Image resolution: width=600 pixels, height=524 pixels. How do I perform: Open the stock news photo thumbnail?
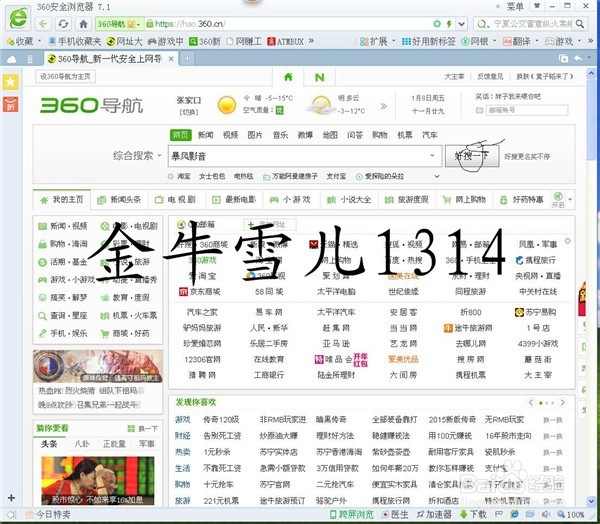(98, 481)
